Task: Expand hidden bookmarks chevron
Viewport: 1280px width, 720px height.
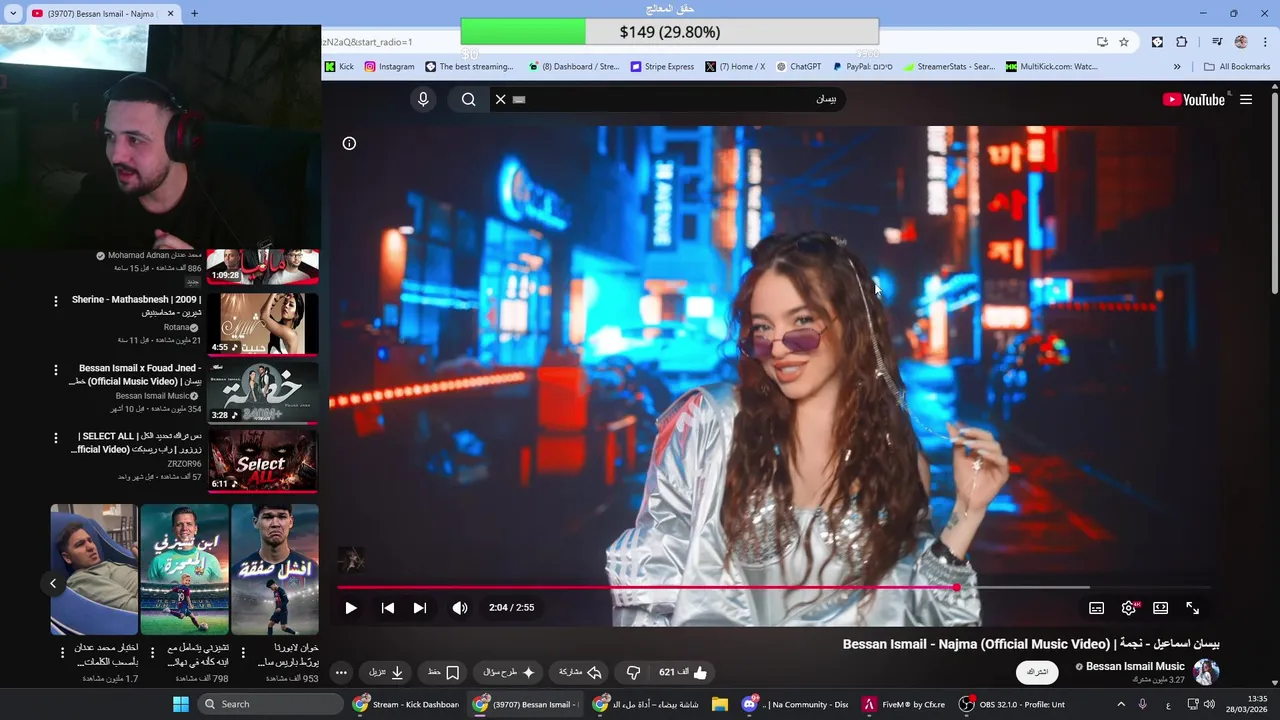Action: tap(1177, 67)
